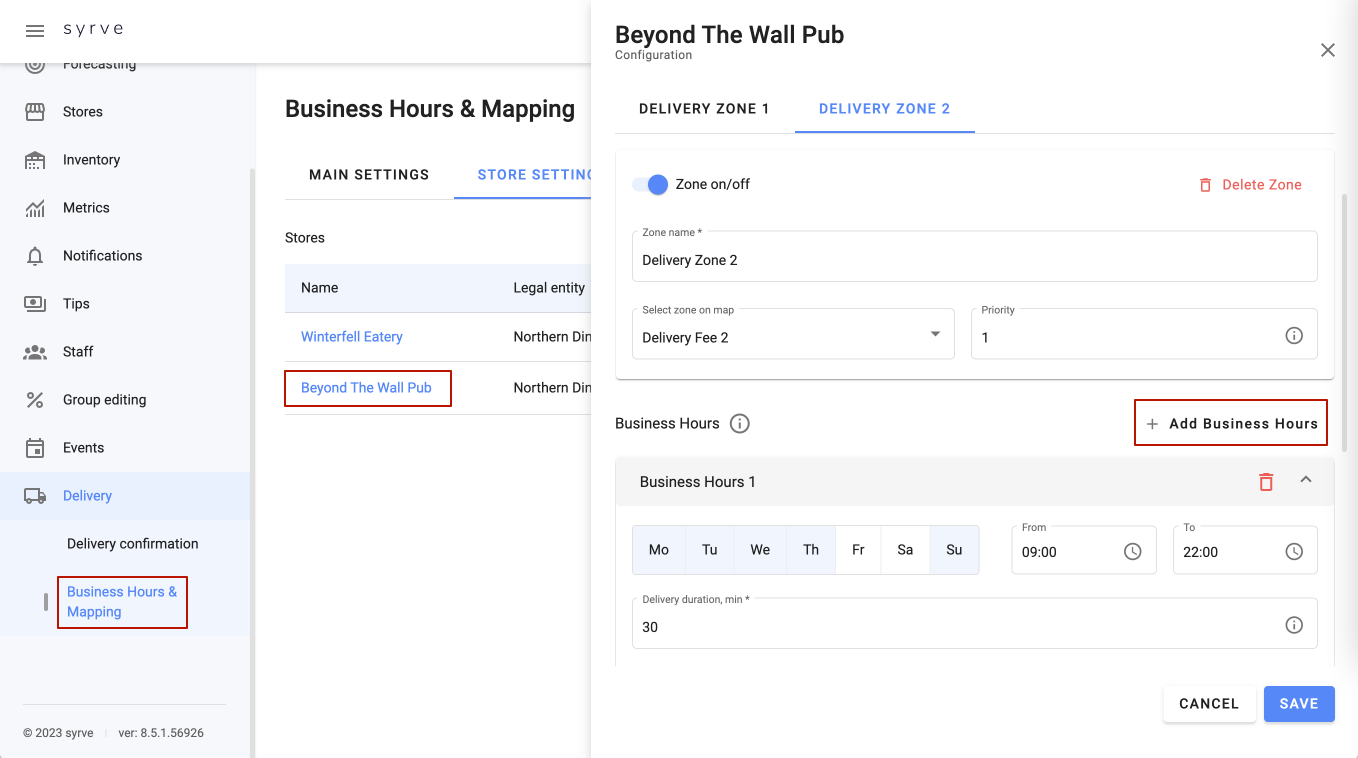Collapse the Business Hours 1 section
This screenshot has width=1358, height=758.
(1306, 481)
